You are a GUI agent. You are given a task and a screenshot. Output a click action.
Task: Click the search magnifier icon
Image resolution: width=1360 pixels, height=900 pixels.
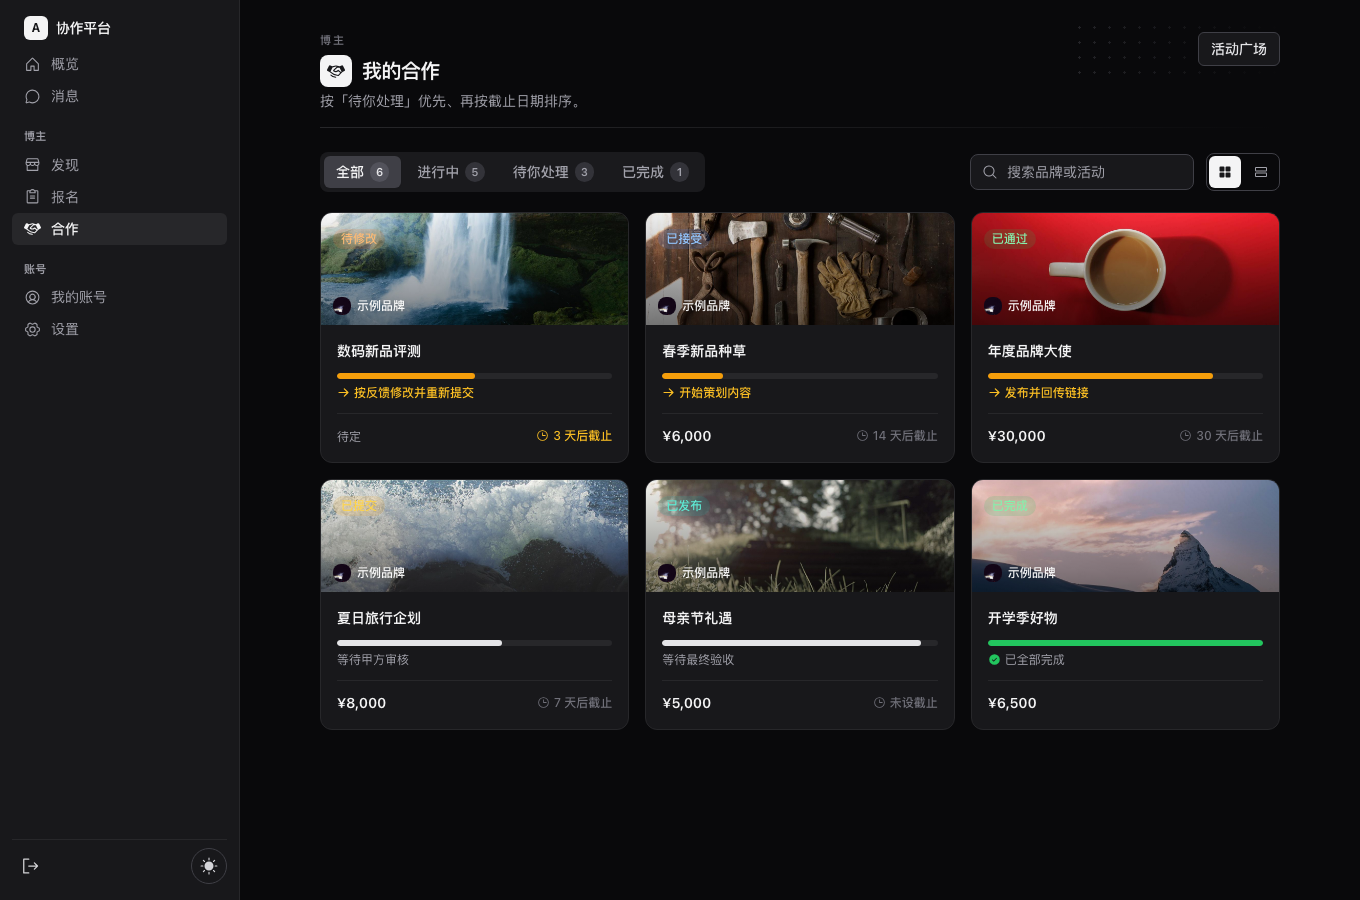coord(990,172)
